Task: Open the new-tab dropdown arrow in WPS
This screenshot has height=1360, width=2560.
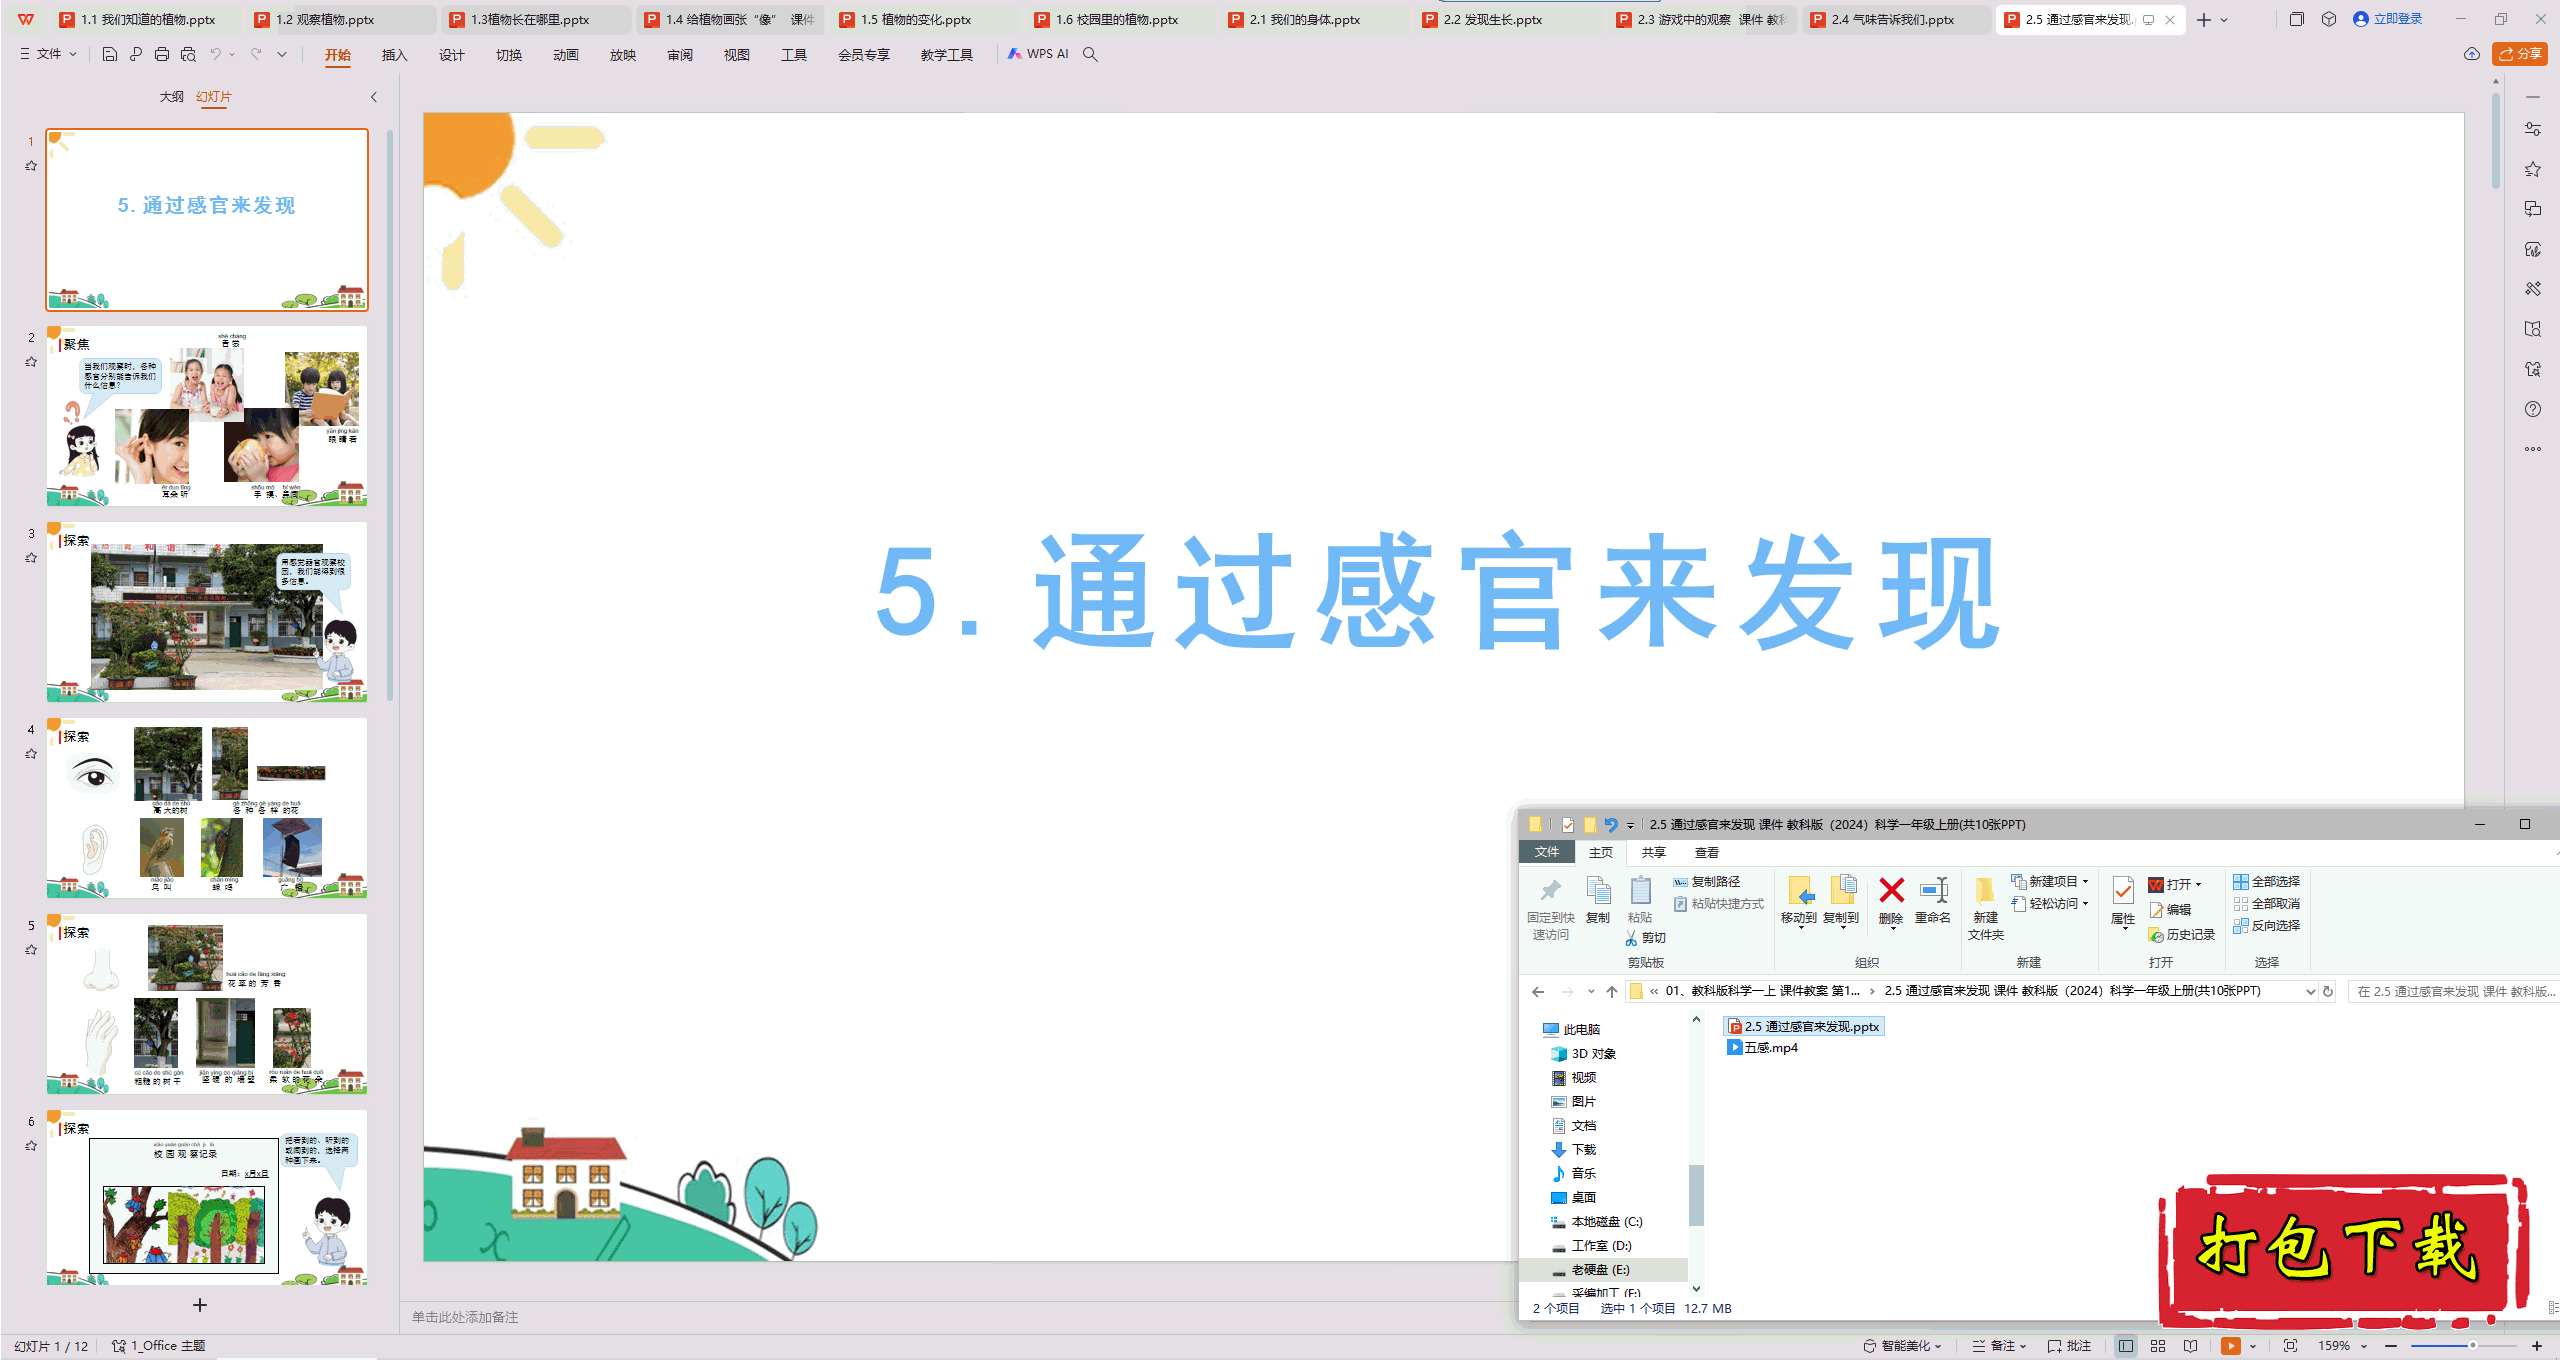Action: pos(2224,20)
